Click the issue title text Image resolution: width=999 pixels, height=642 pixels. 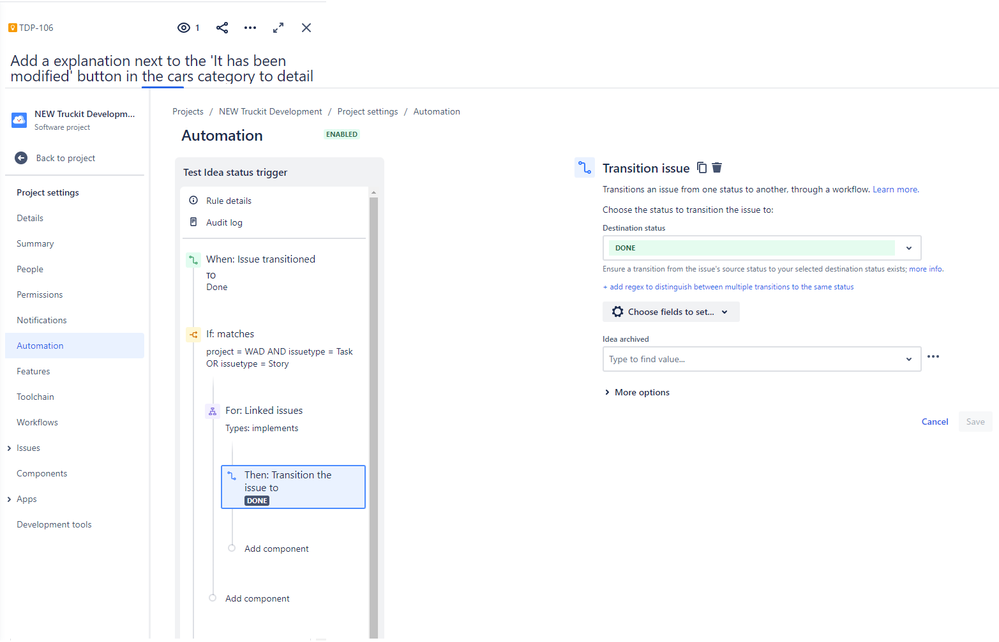tap(162, 69)
